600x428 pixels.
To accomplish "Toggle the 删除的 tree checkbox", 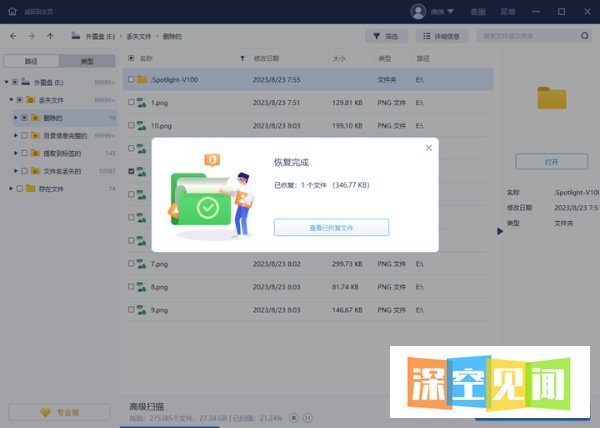I will click(x=24, y=117).
